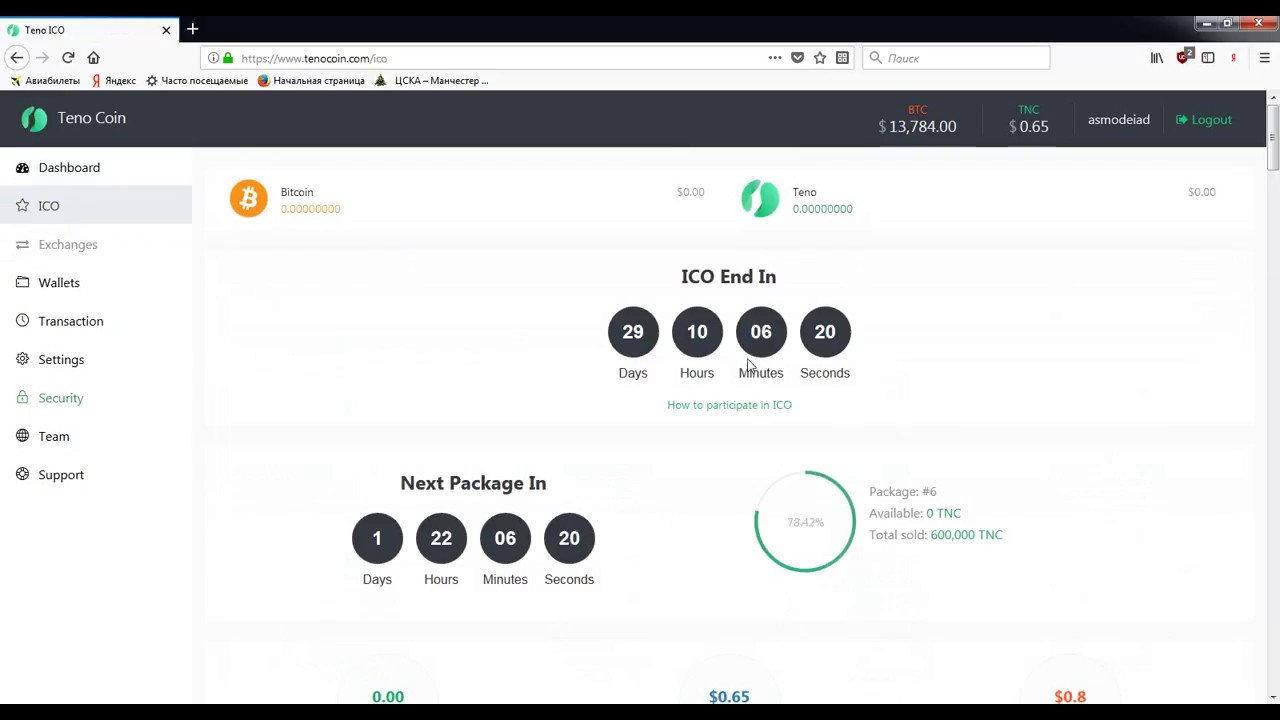Select ICO in the sidebar
Screen dimensions: 1280x720
tap(96, 205)
